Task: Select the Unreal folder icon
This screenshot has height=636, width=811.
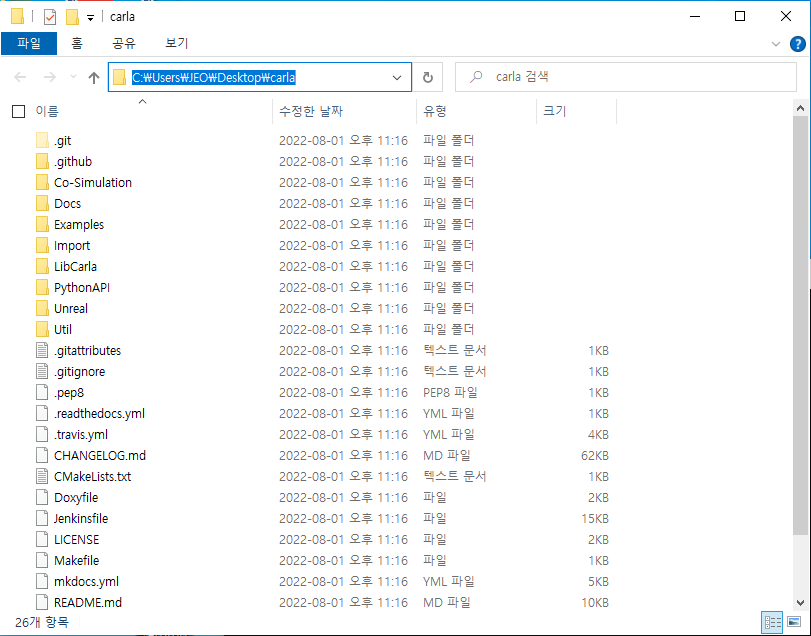Action: [42, 308]
